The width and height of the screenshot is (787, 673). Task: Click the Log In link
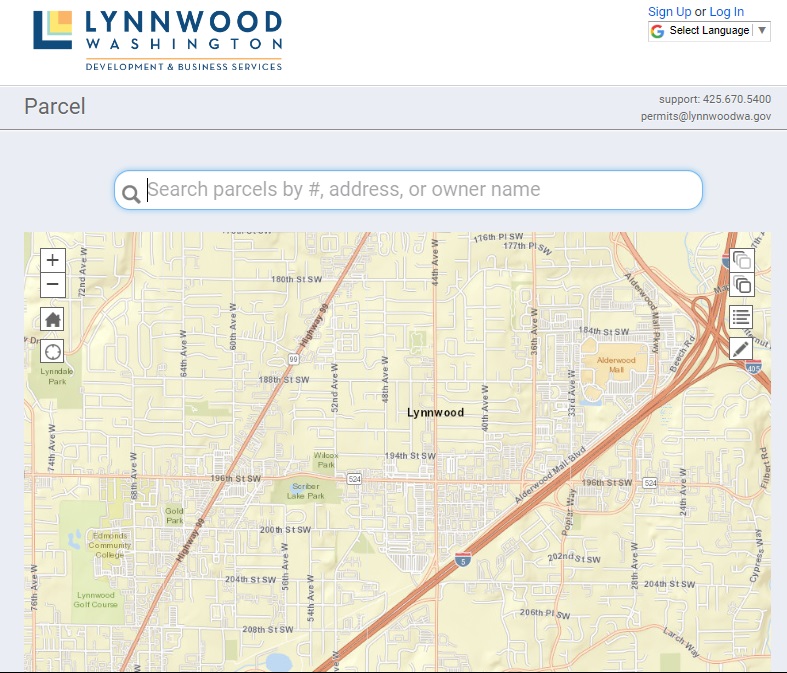coord(726,12)
